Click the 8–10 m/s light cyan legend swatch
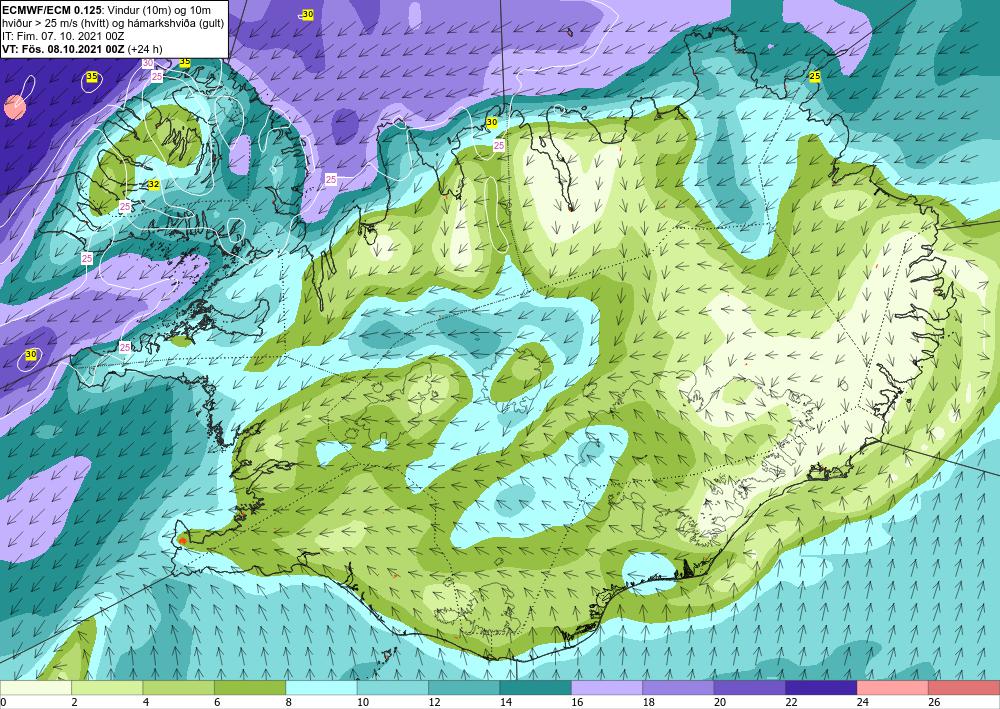This screenshot has width=1000, height=709. click(x=321, y=688)
